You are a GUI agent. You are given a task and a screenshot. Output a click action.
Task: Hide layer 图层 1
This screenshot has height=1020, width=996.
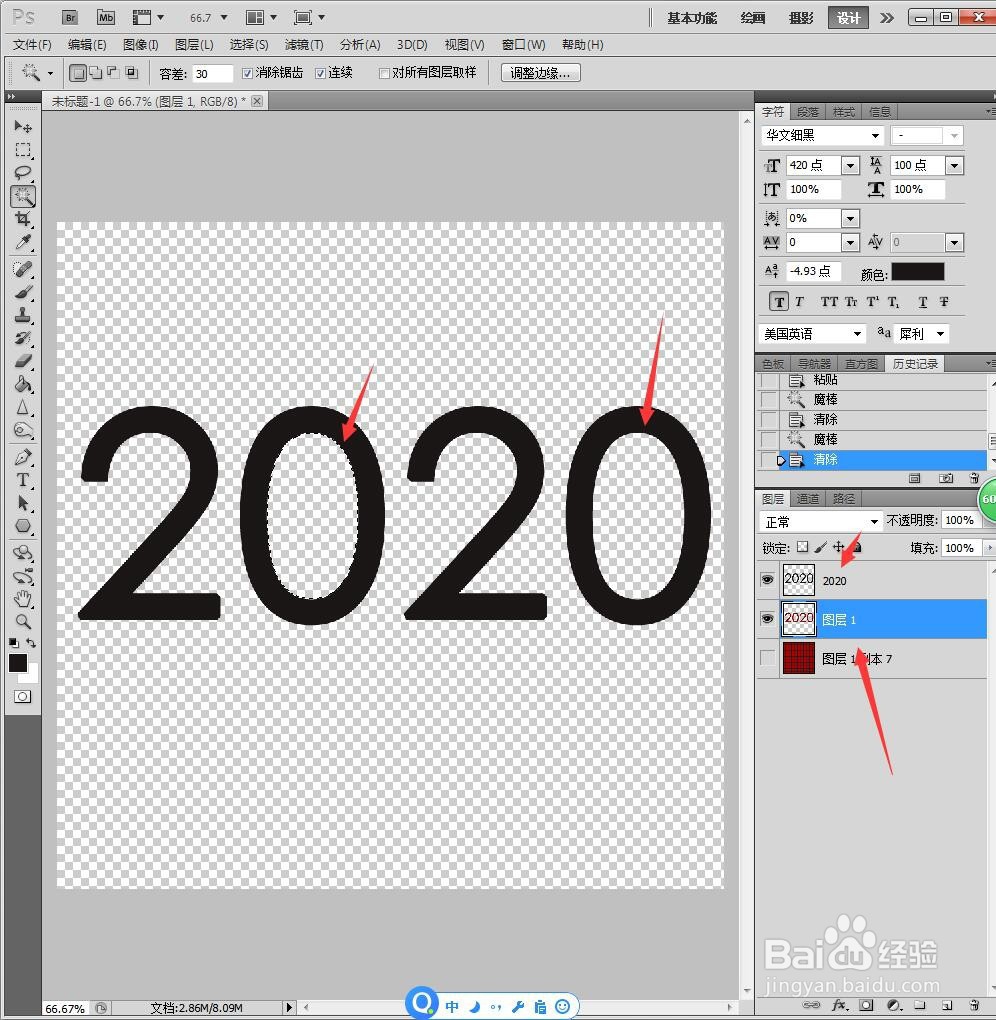coord(768,618)
